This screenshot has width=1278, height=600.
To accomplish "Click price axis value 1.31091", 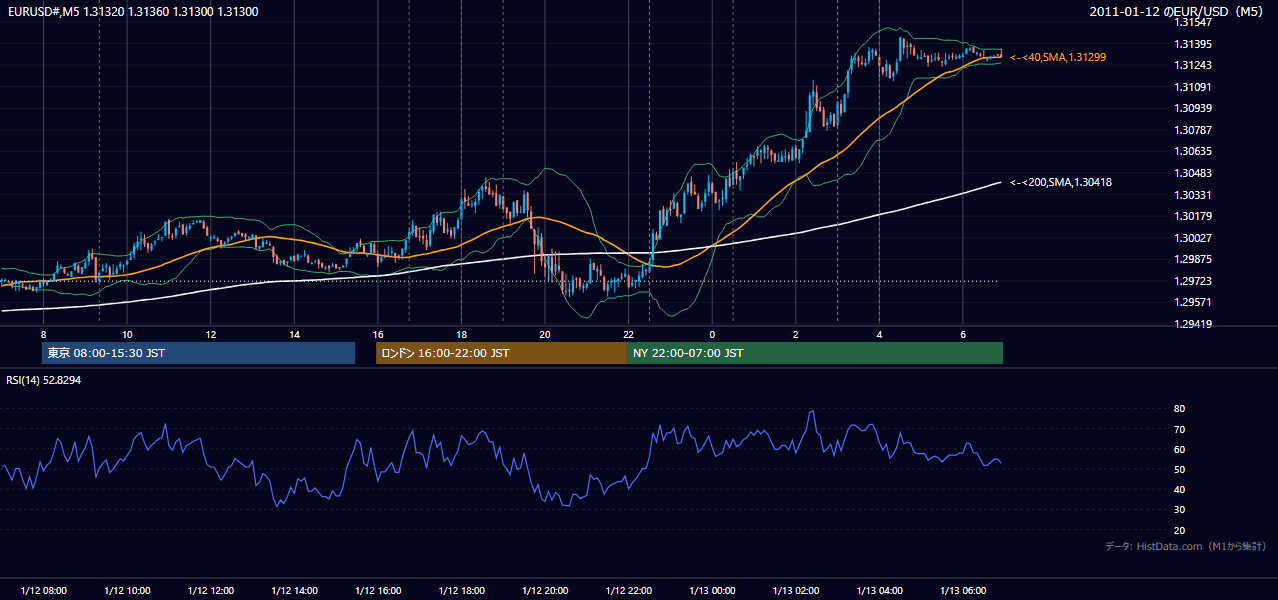I will coord(1193,87).
